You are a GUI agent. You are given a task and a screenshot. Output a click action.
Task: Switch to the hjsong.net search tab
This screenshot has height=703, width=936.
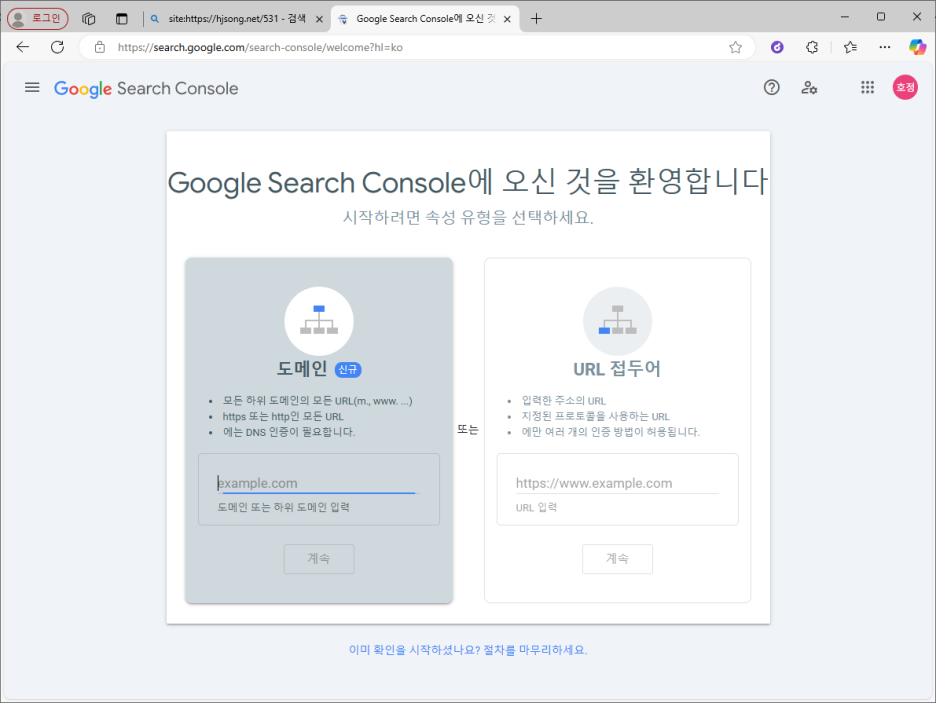click(x=236, y=18)
